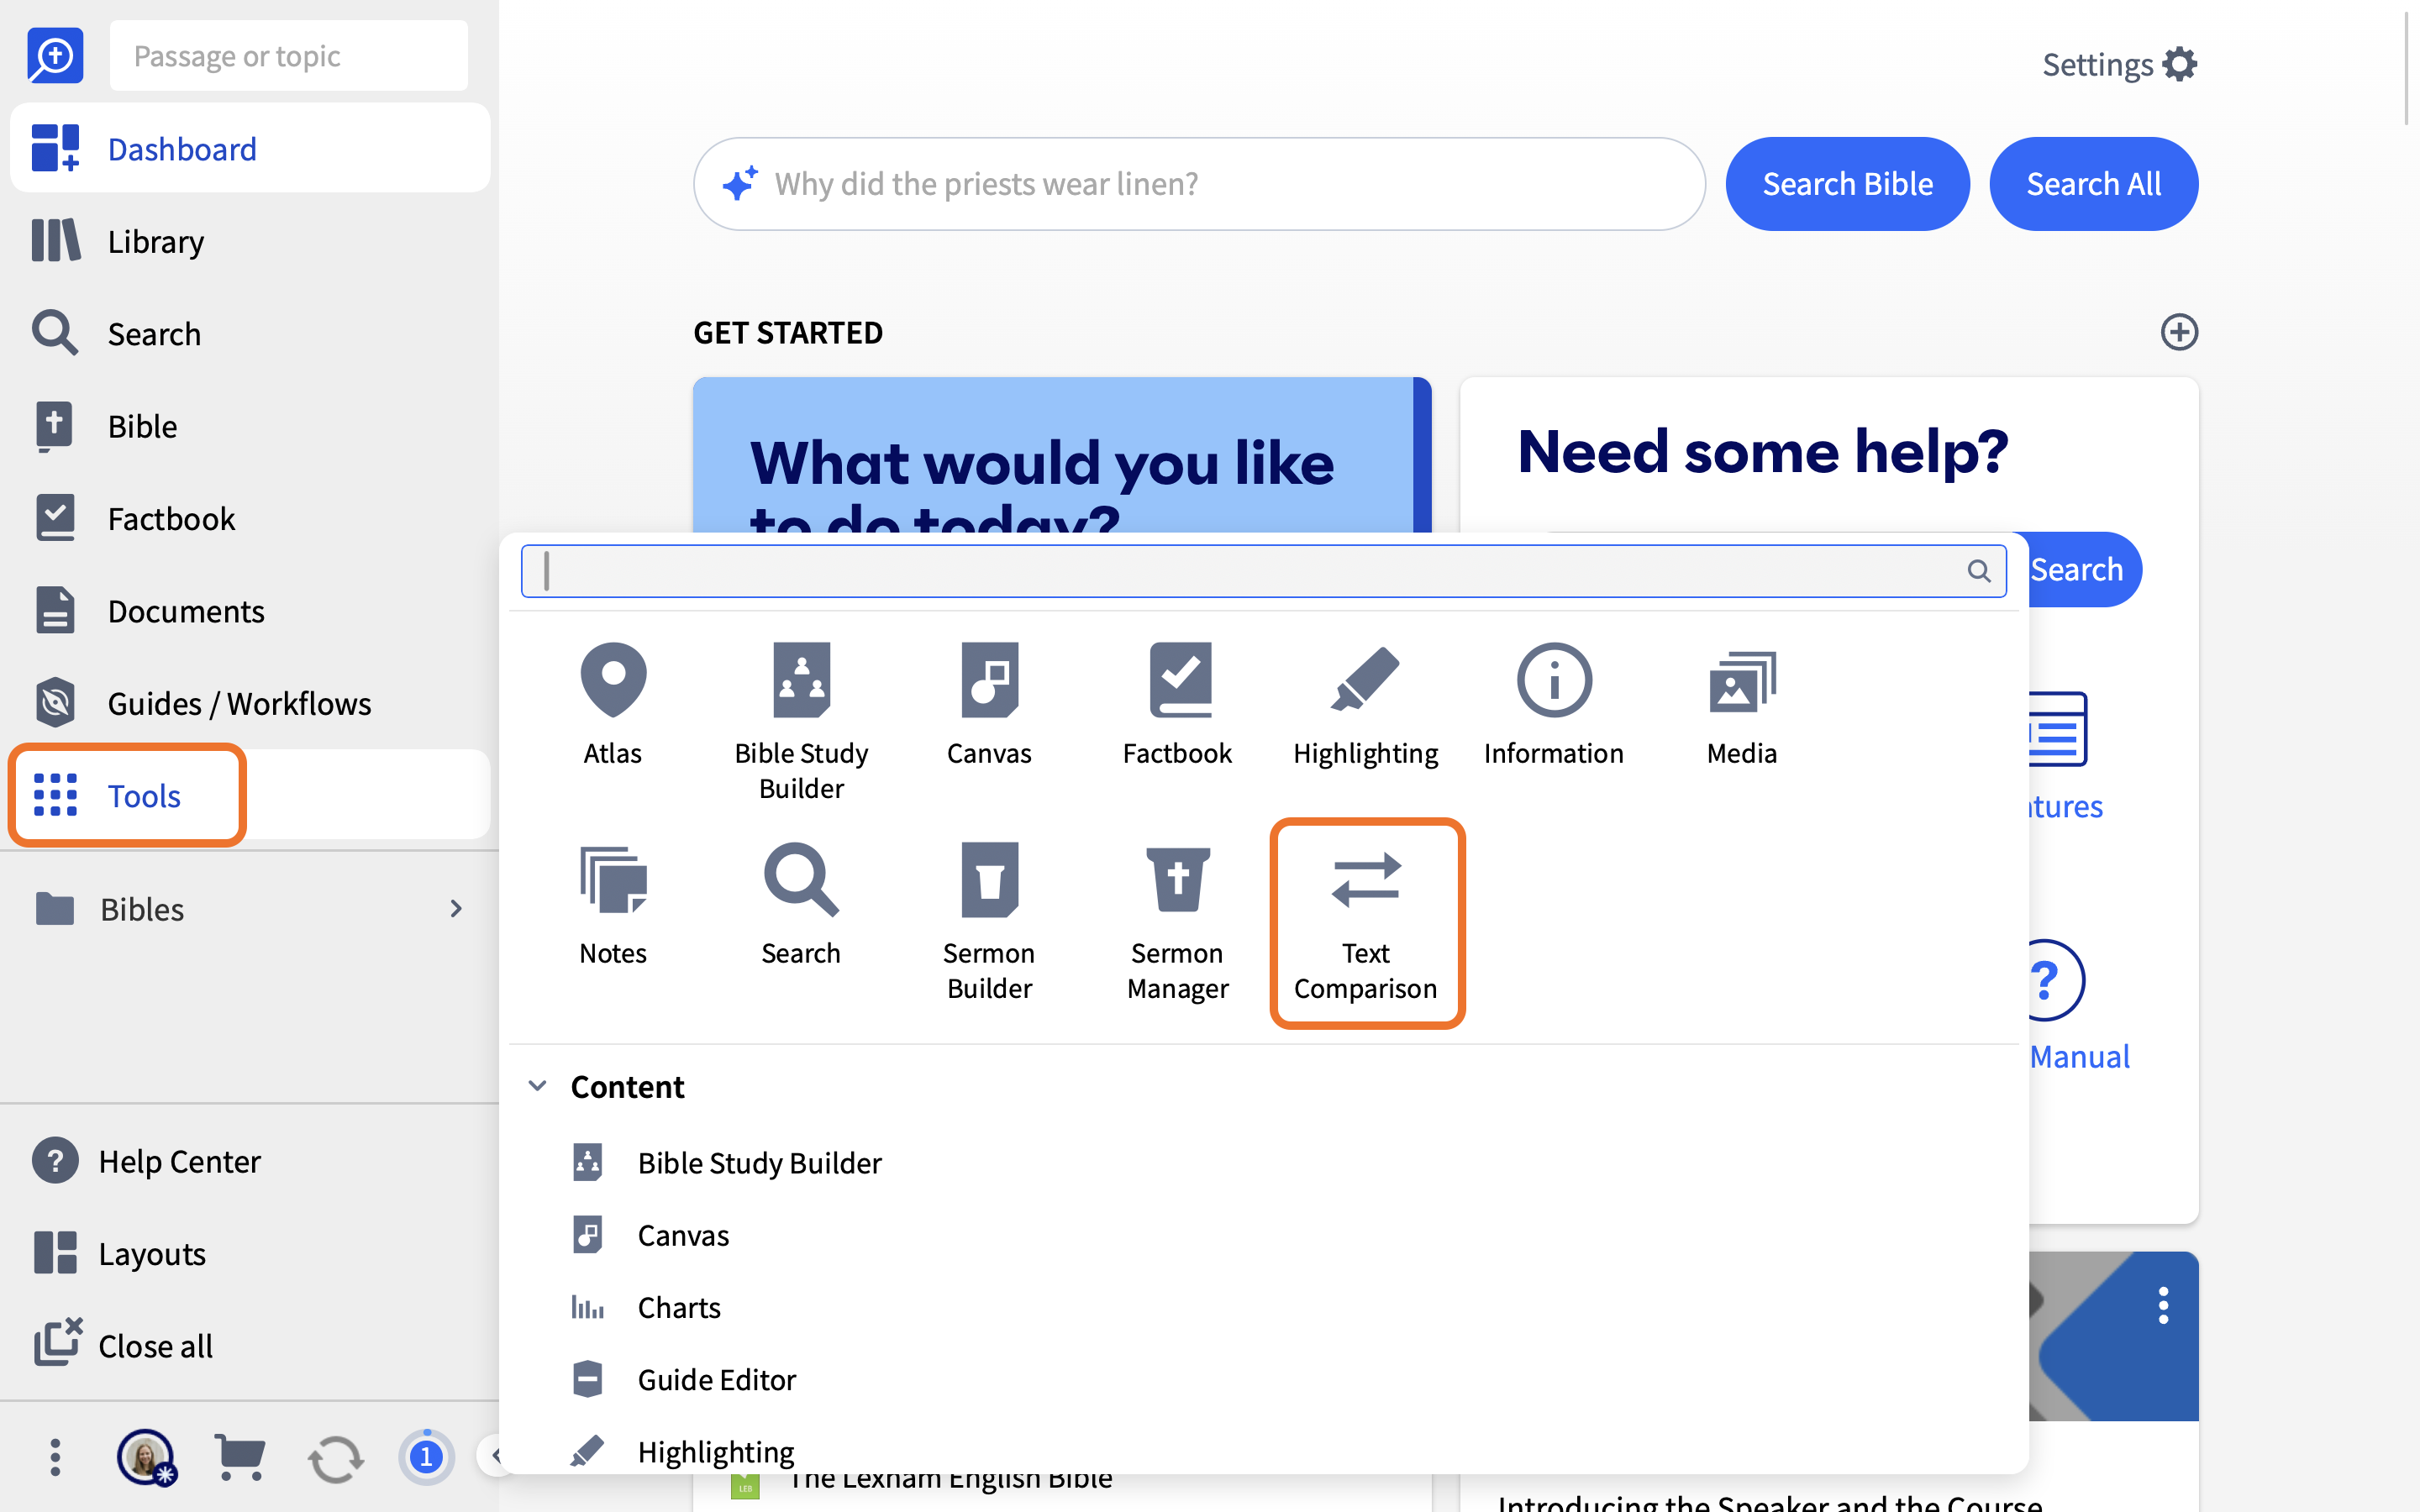Open the course card thumbnail image

(2113, 1336)
